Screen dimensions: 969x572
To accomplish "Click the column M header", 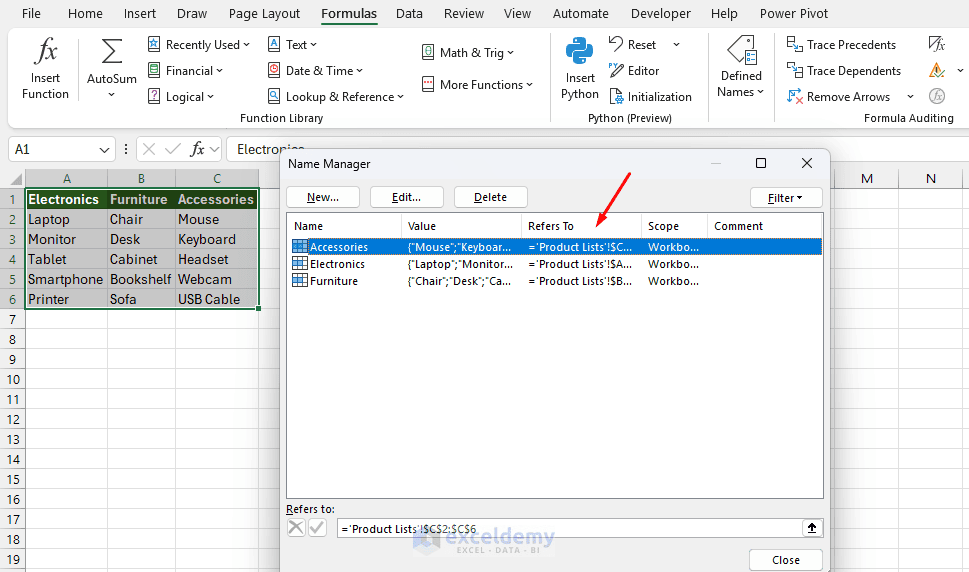I will [x=867, y=179].
